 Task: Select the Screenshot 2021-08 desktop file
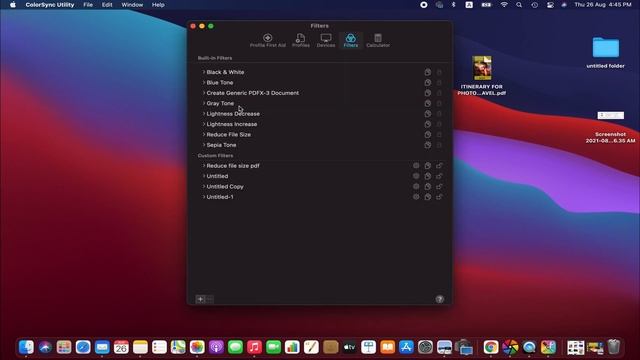[x=610, y=127]
